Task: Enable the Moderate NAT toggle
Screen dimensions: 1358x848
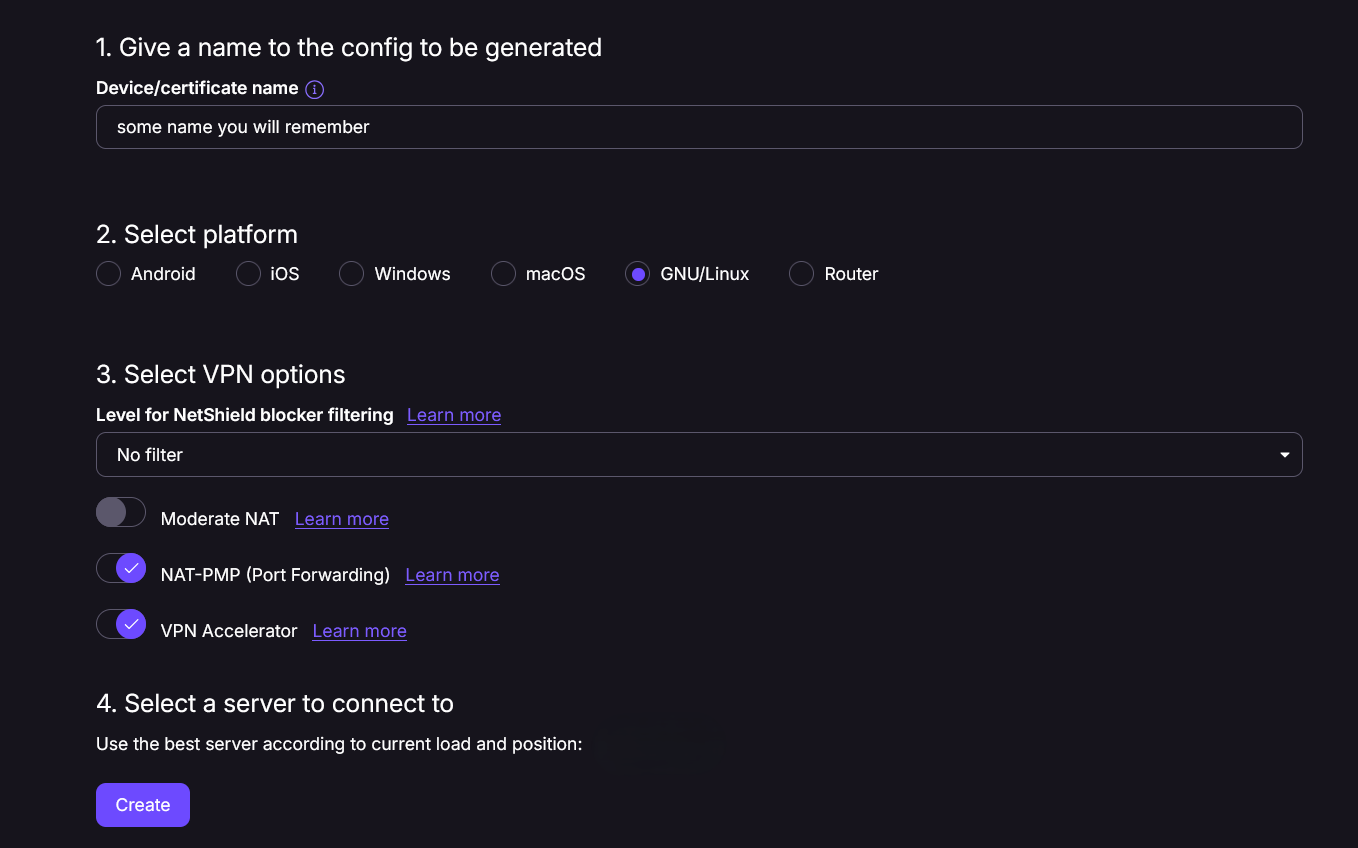Action: point(121,513)
